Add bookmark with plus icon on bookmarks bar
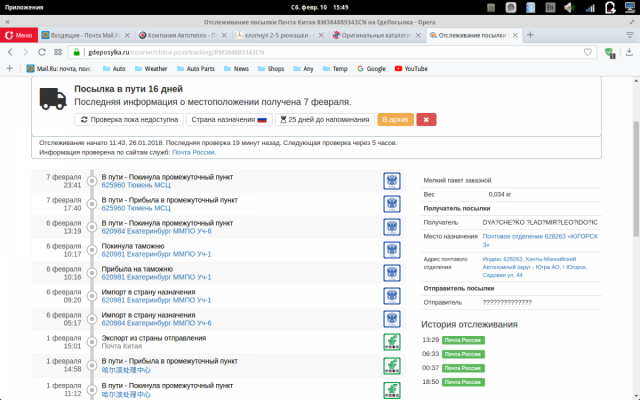 point(10,69)
